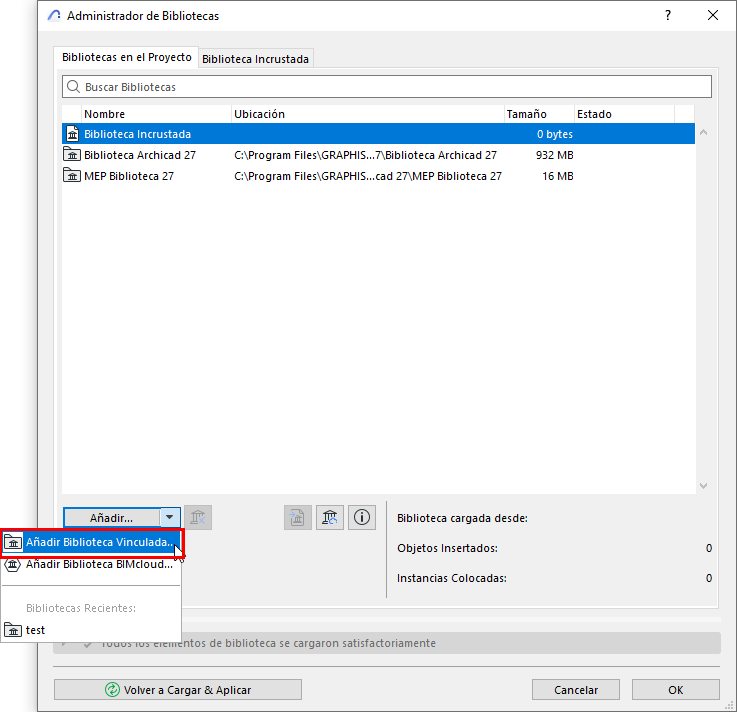Click the Cancelar button
This screenshot has height=712, width=737.
[x=576, y=689]
